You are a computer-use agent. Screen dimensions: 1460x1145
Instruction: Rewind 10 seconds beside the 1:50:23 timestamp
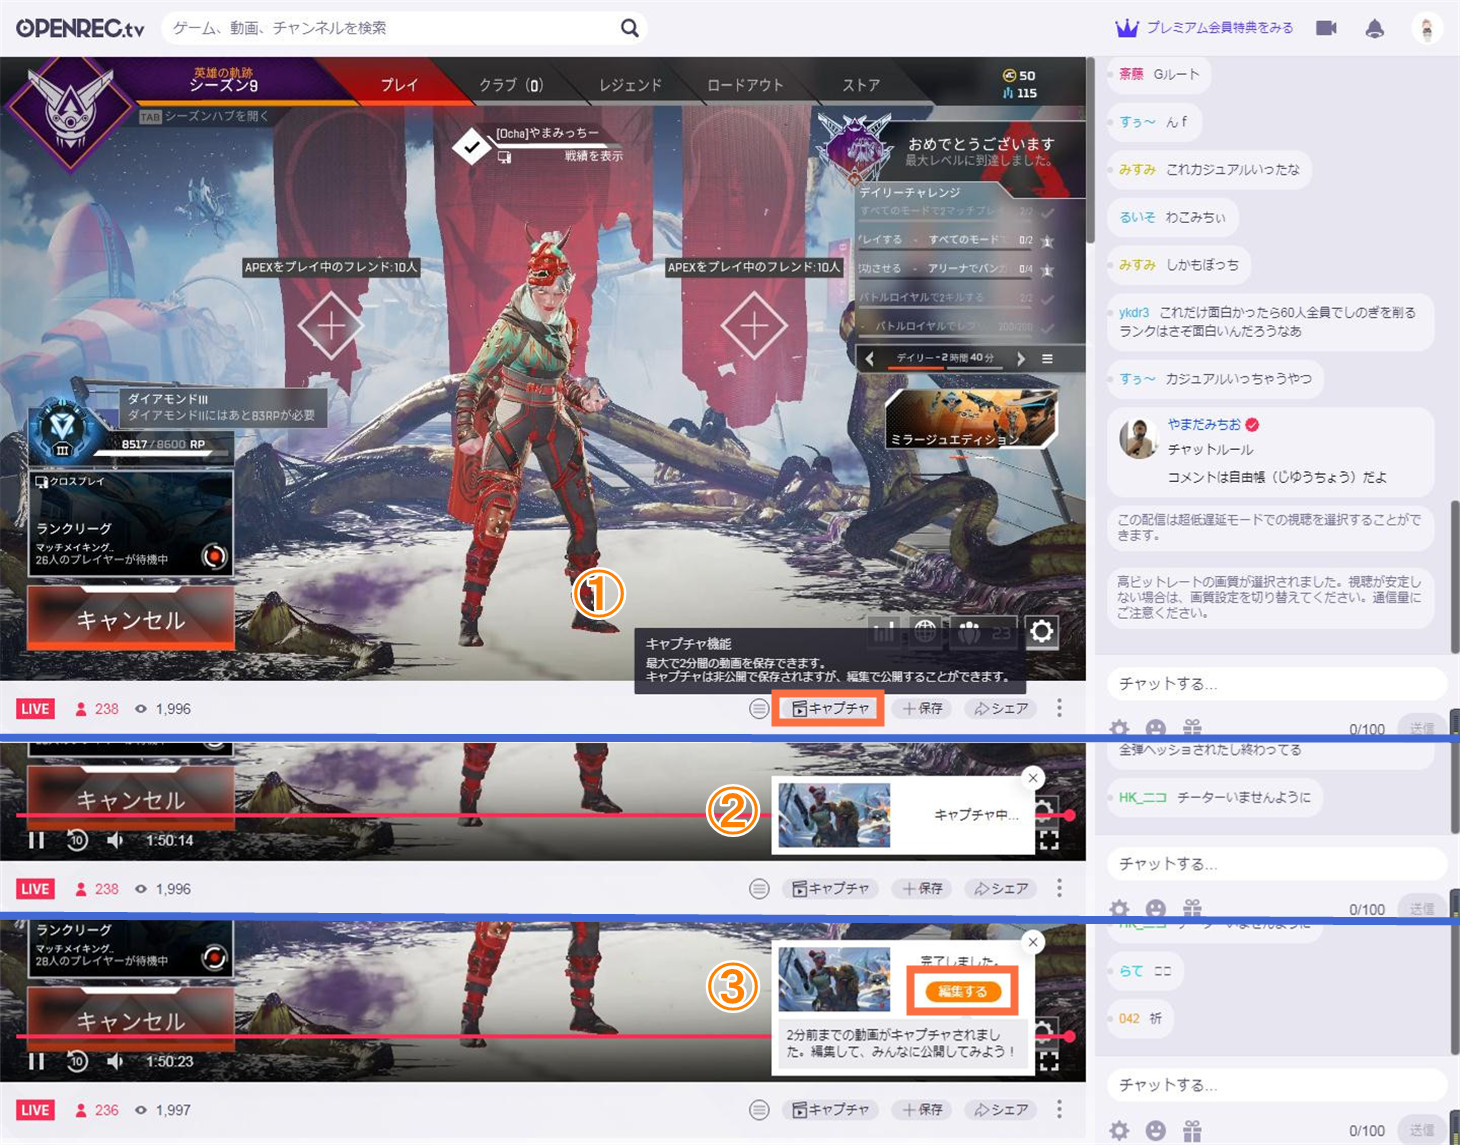click(77, 1061)
